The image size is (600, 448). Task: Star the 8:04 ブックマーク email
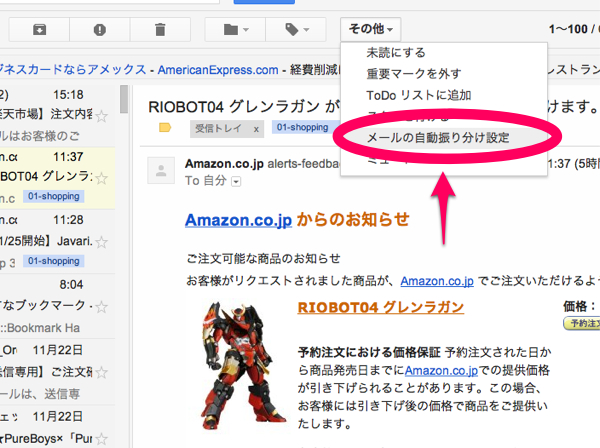click(102, 307)
